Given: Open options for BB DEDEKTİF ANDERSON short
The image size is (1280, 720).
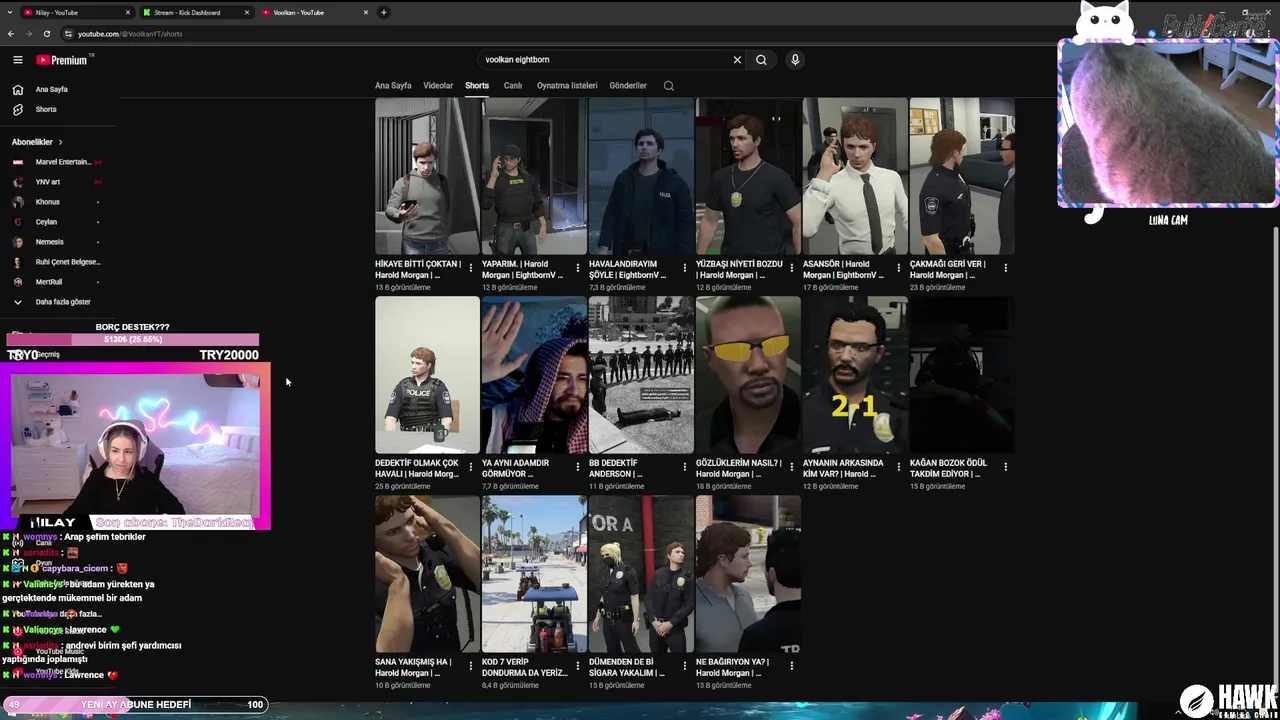Looking at the screenshot, I should (684, 467).
